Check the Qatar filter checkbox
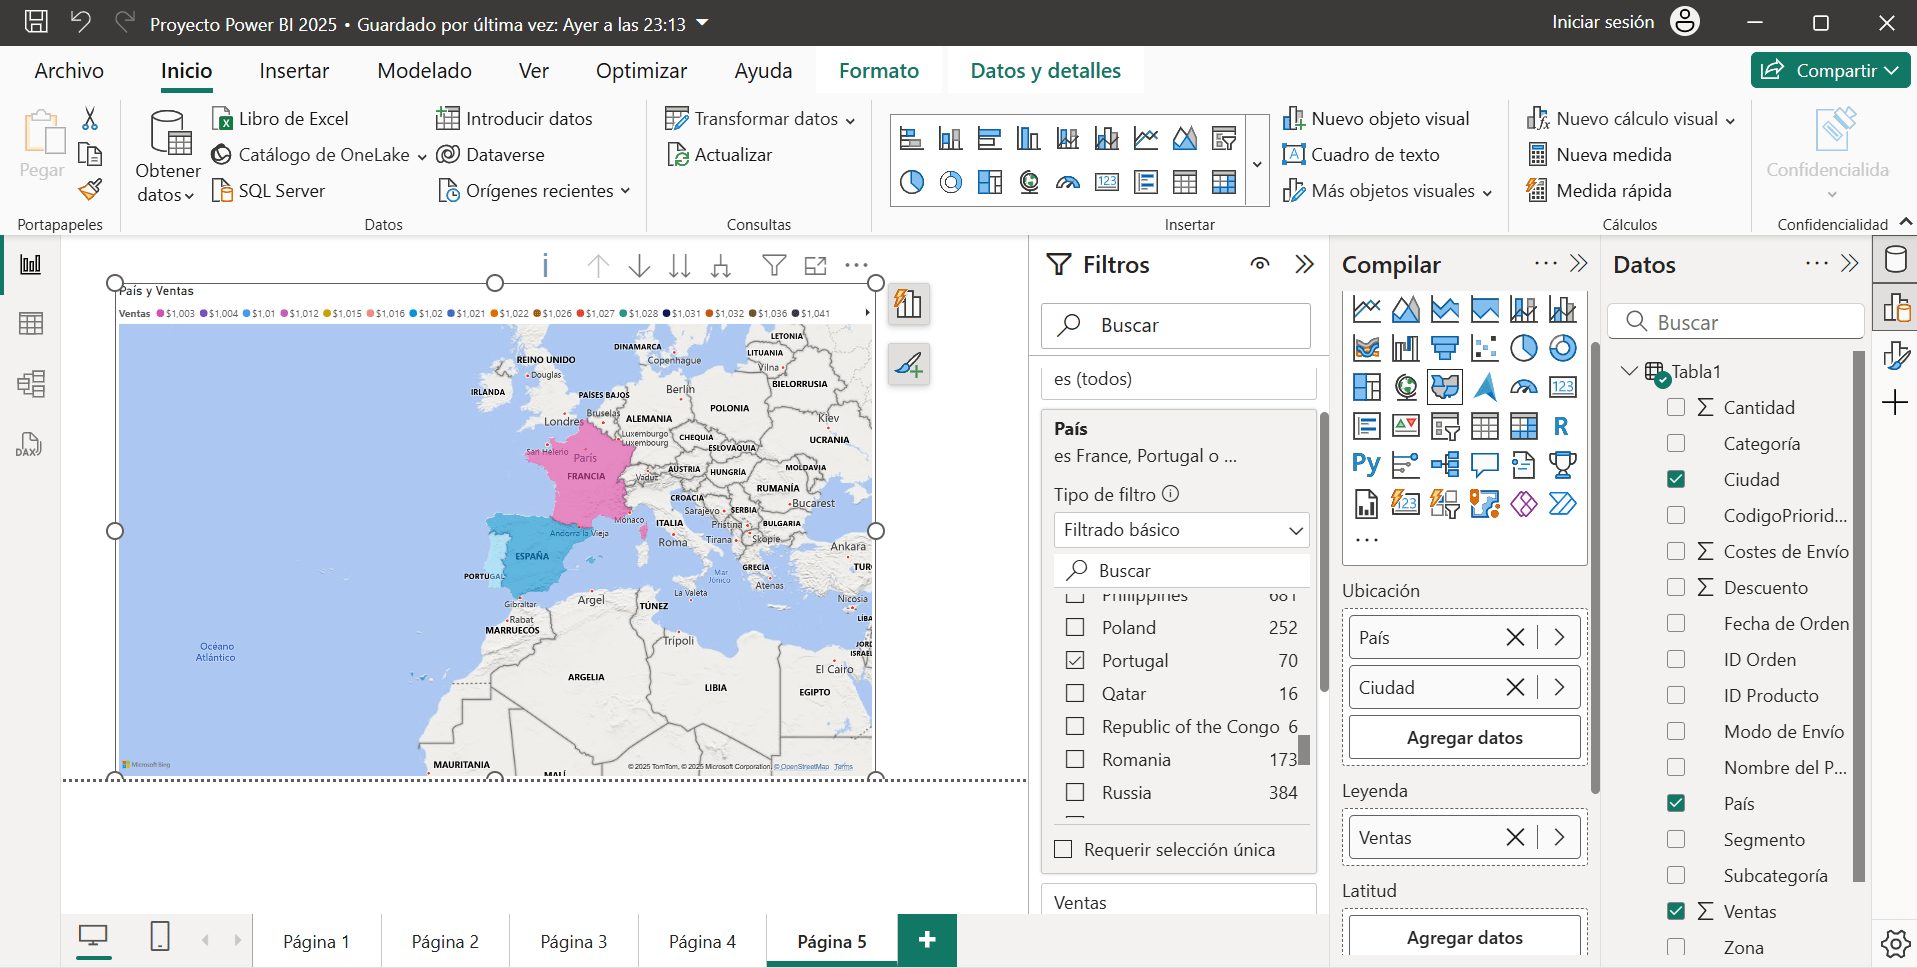This screenshot has height=968, width=1917. point(1075,693)
